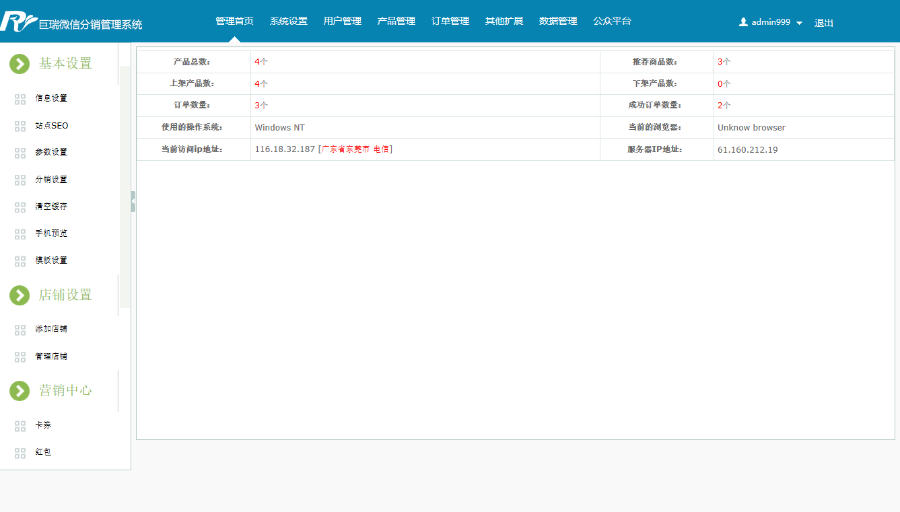Open the 用户管理 nav menu

342,21
